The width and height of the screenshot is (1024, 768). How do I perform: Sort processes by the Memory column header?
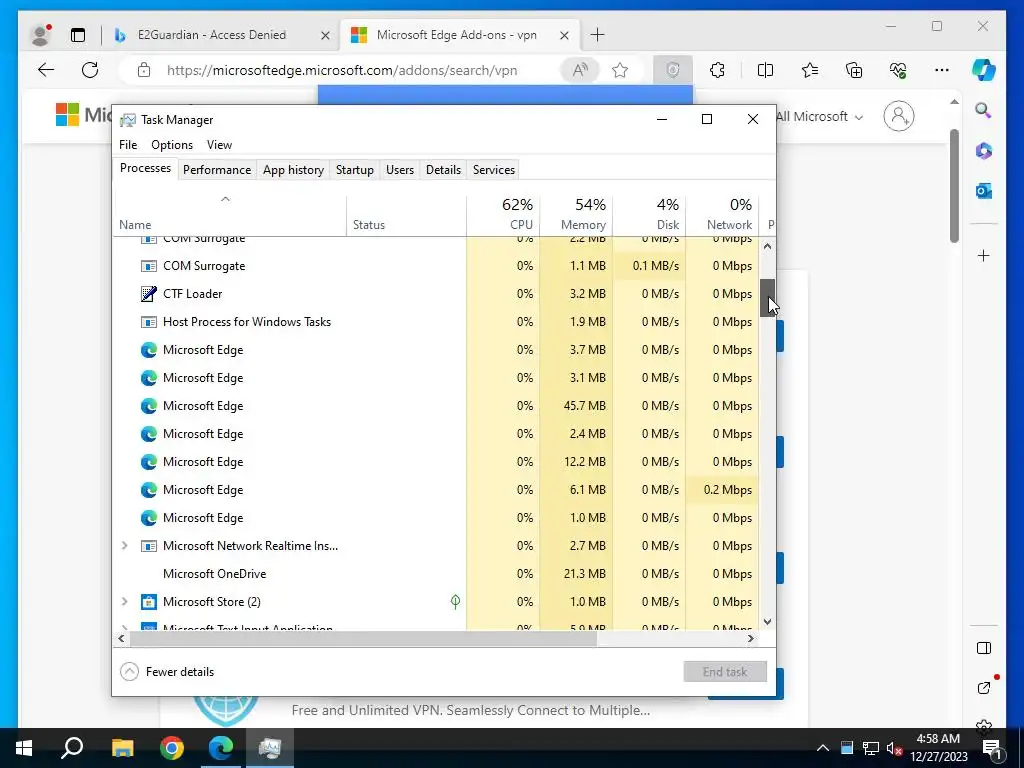point(577,215)
